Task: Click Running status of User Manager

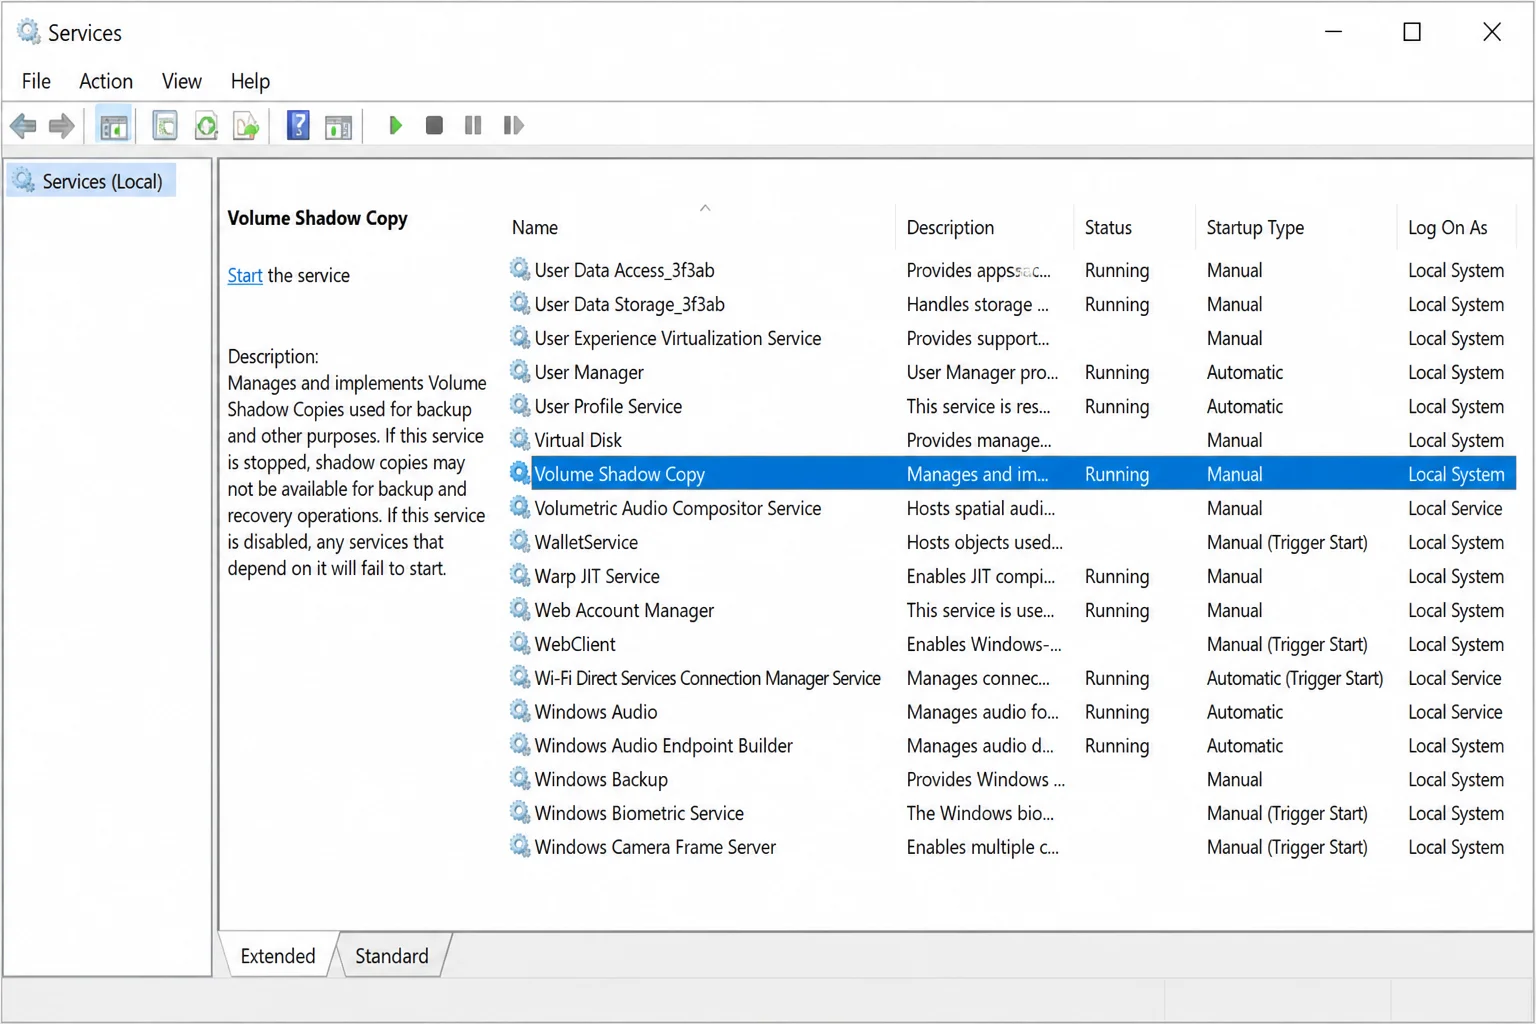Action: tap(1117, 372)
